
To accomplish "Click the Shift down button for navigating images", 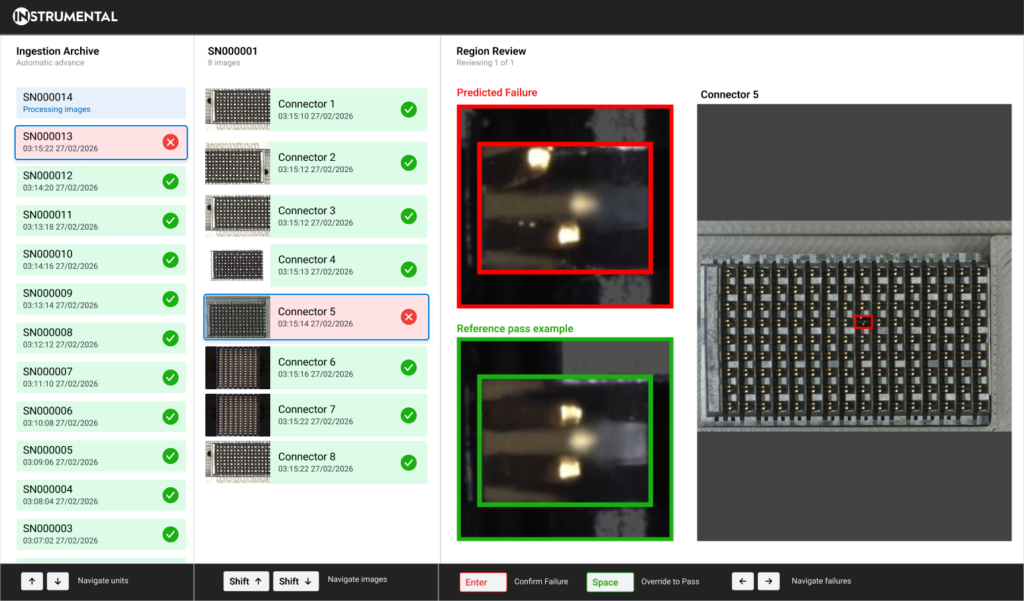I will point(296,580).
